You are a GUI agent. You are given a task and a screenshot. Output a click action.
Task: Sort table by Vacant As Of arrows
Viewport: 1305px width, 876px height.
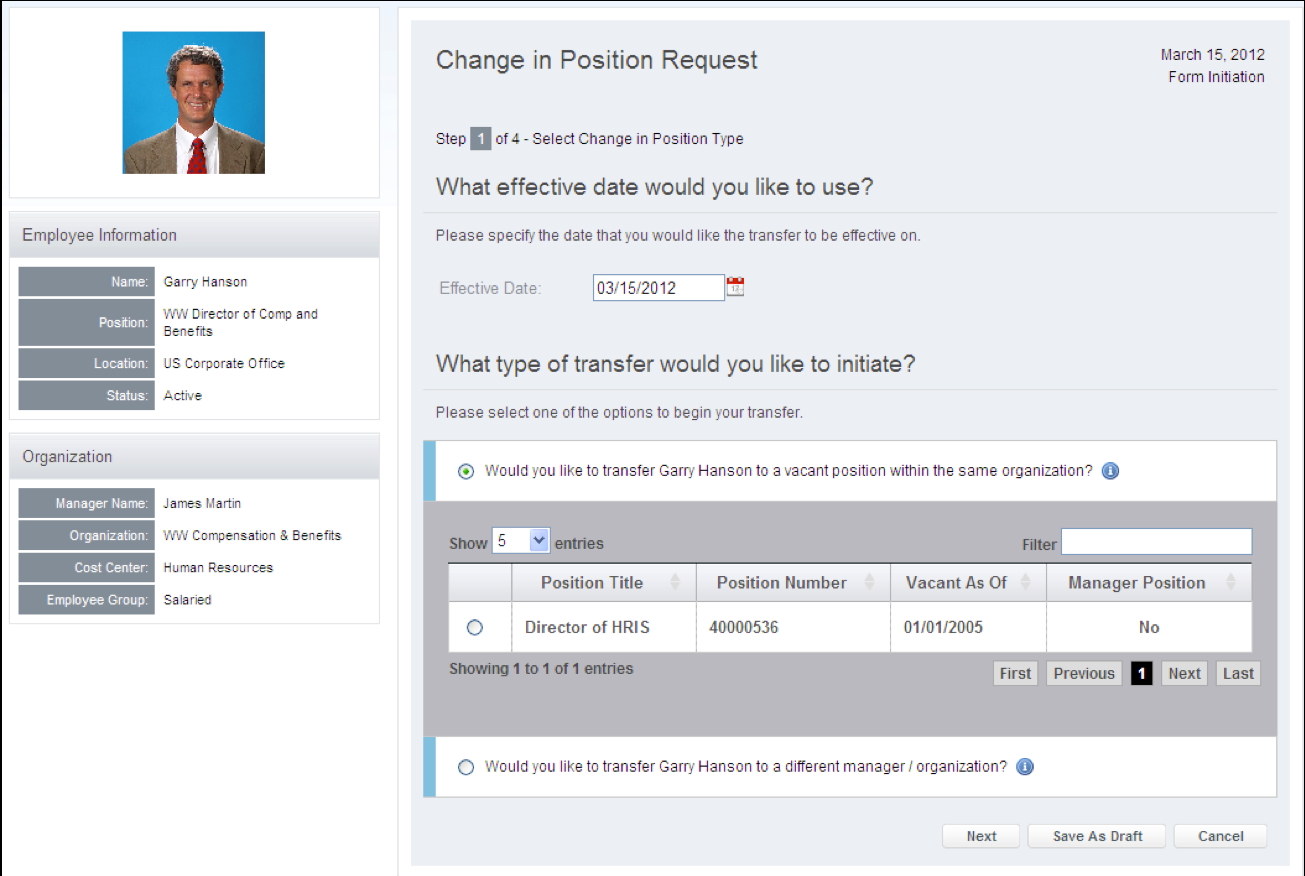(1026, 583)
